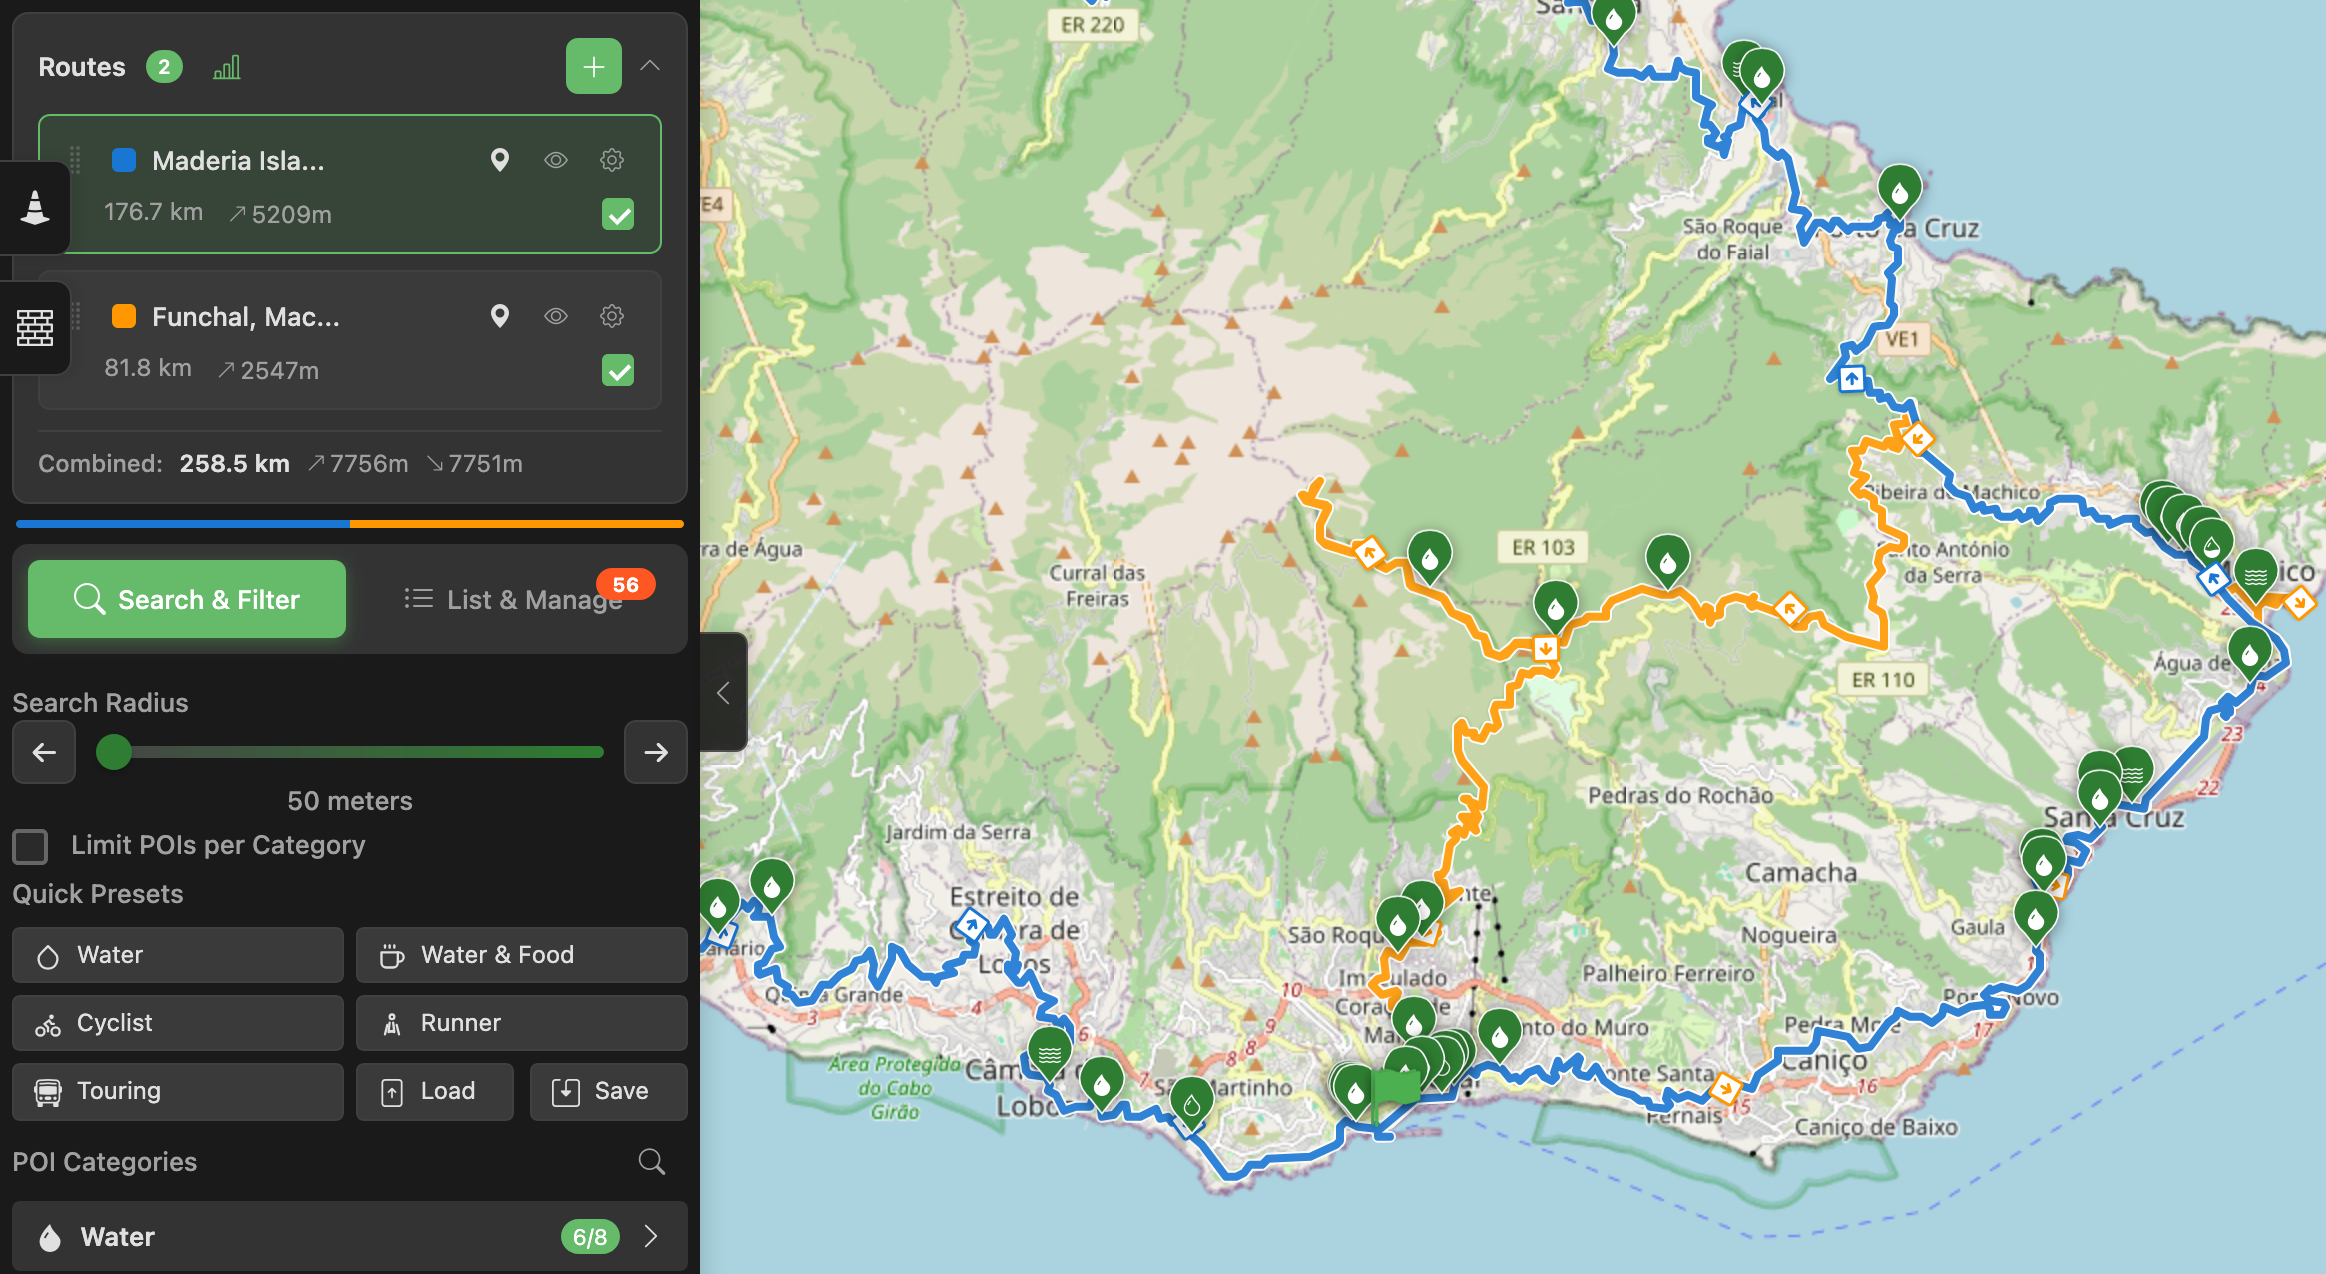Apply the Water & Food quick preset
The height and width of the screenshot is (1274, 2326).
click(x=521, y=954)
